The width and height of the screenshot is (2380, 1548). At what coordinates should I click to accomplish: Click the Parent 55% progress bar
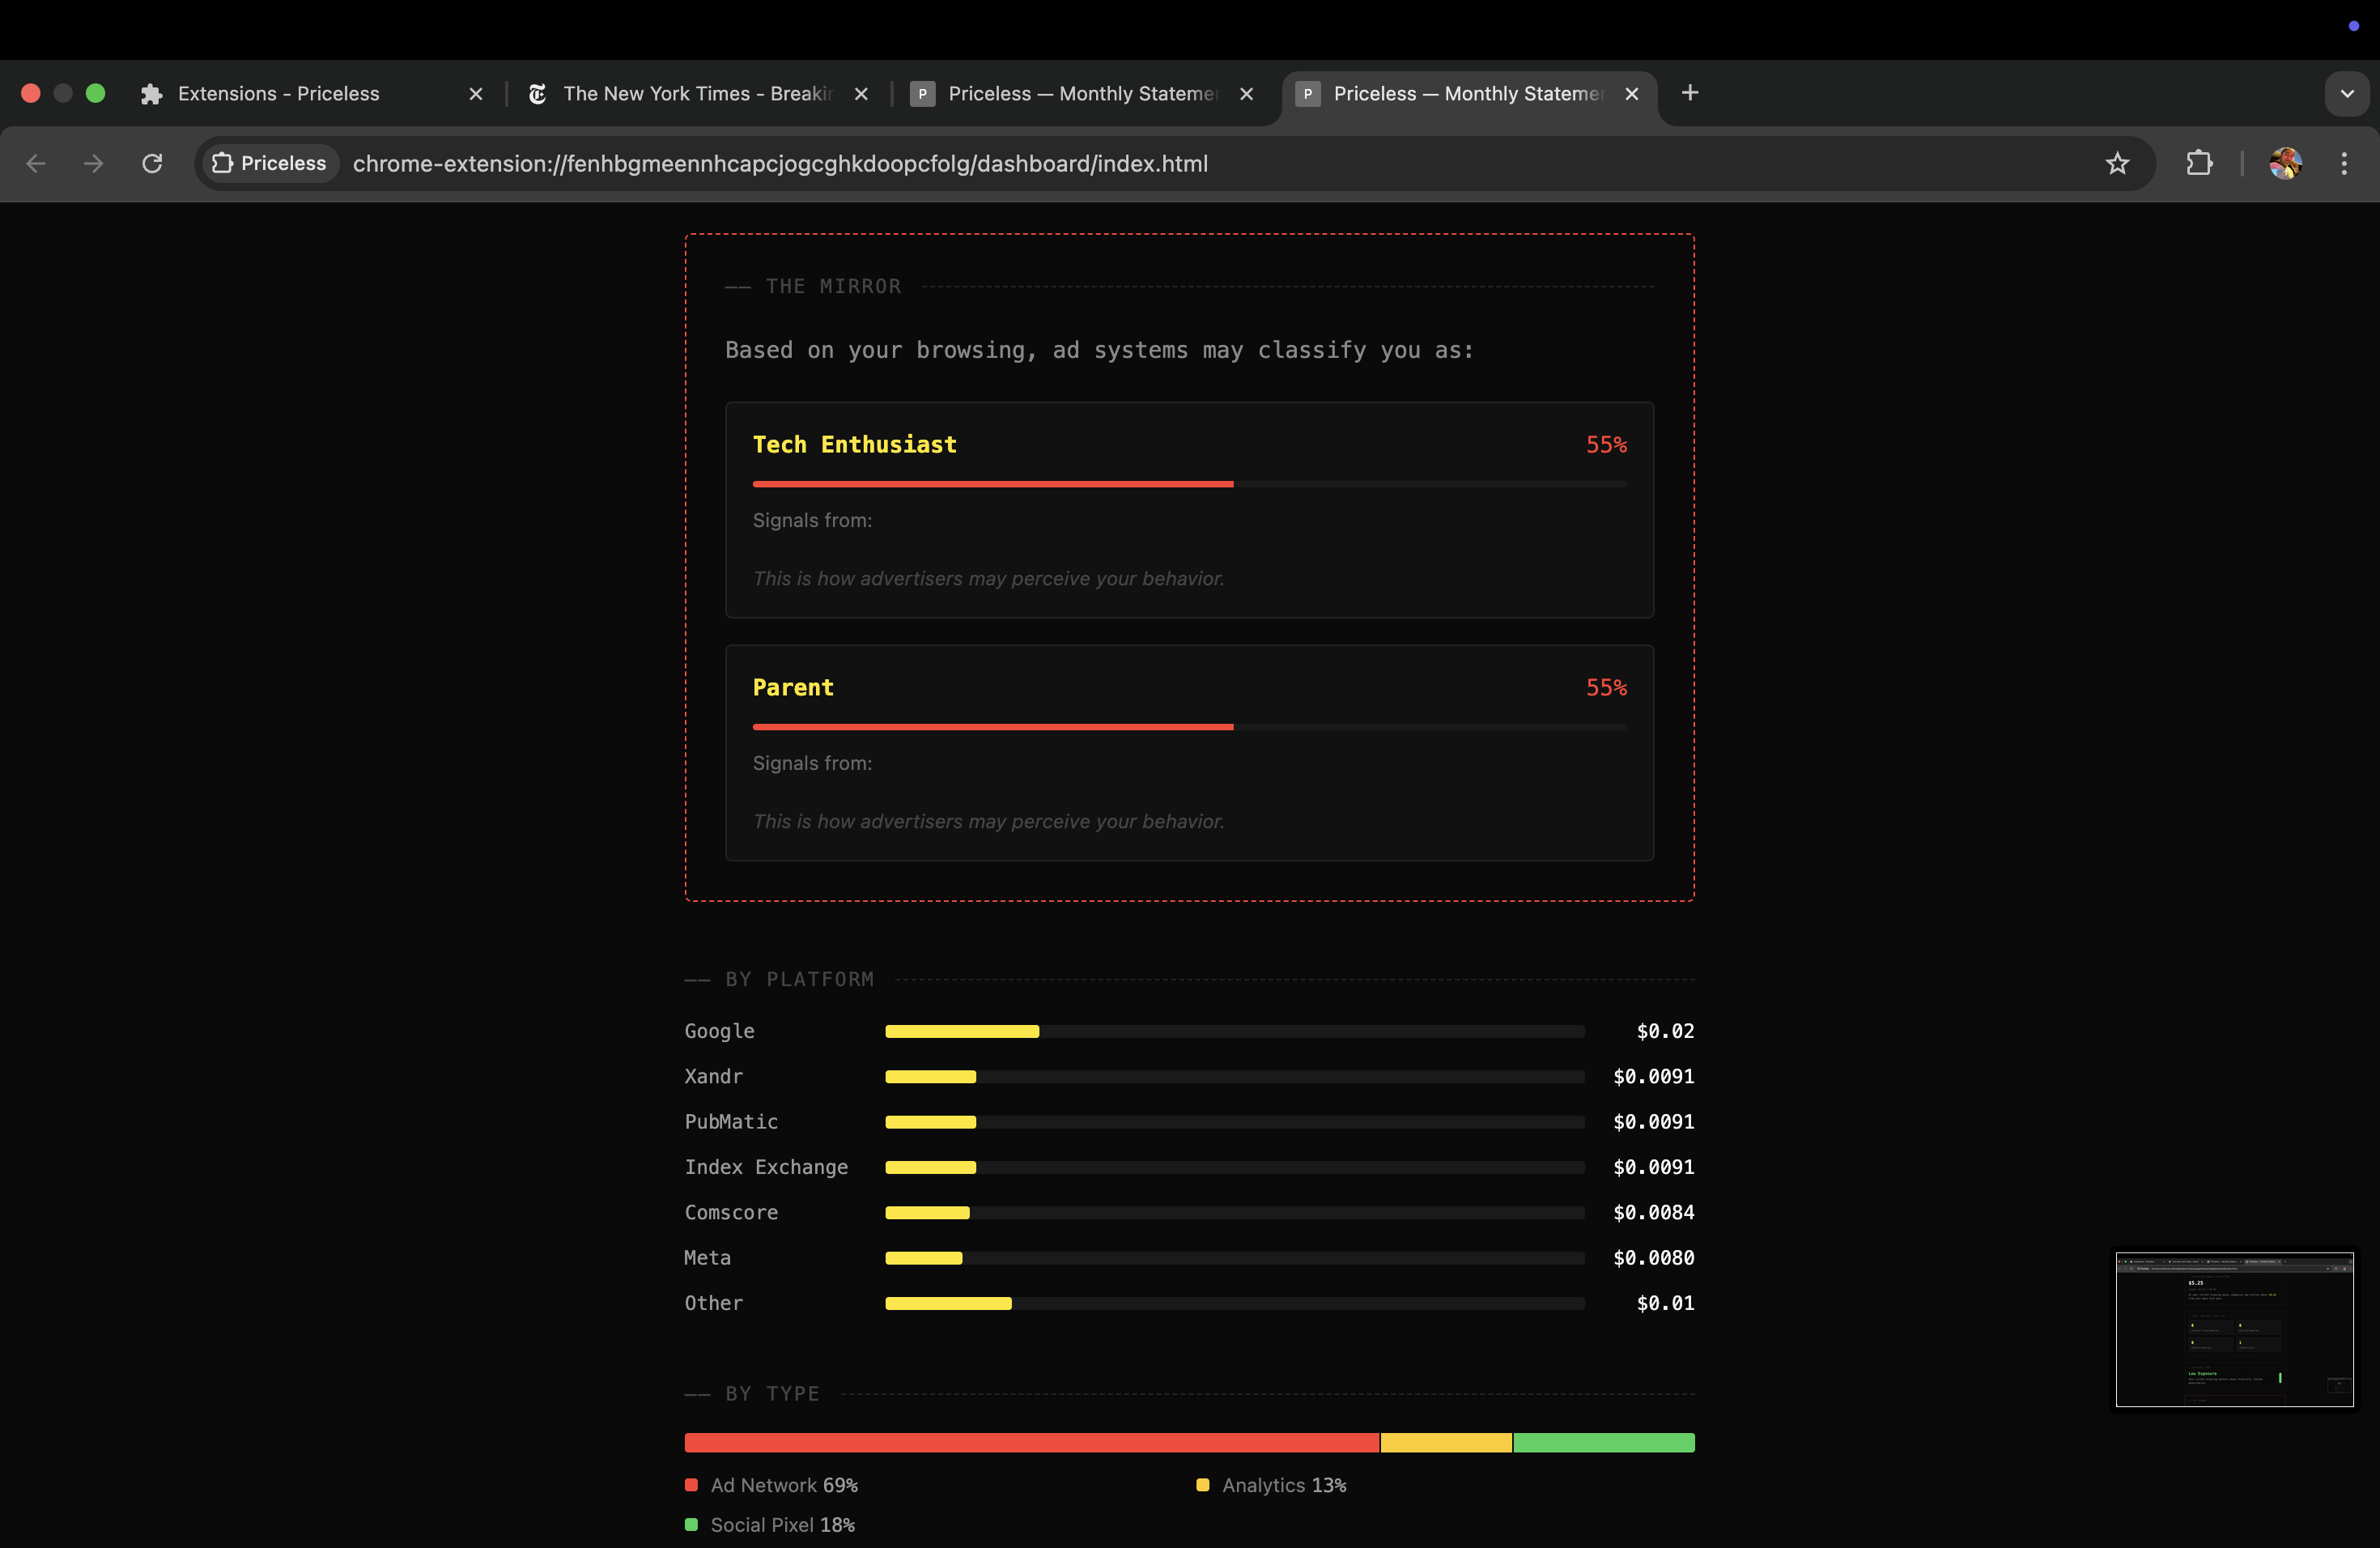pos(1189,727)
